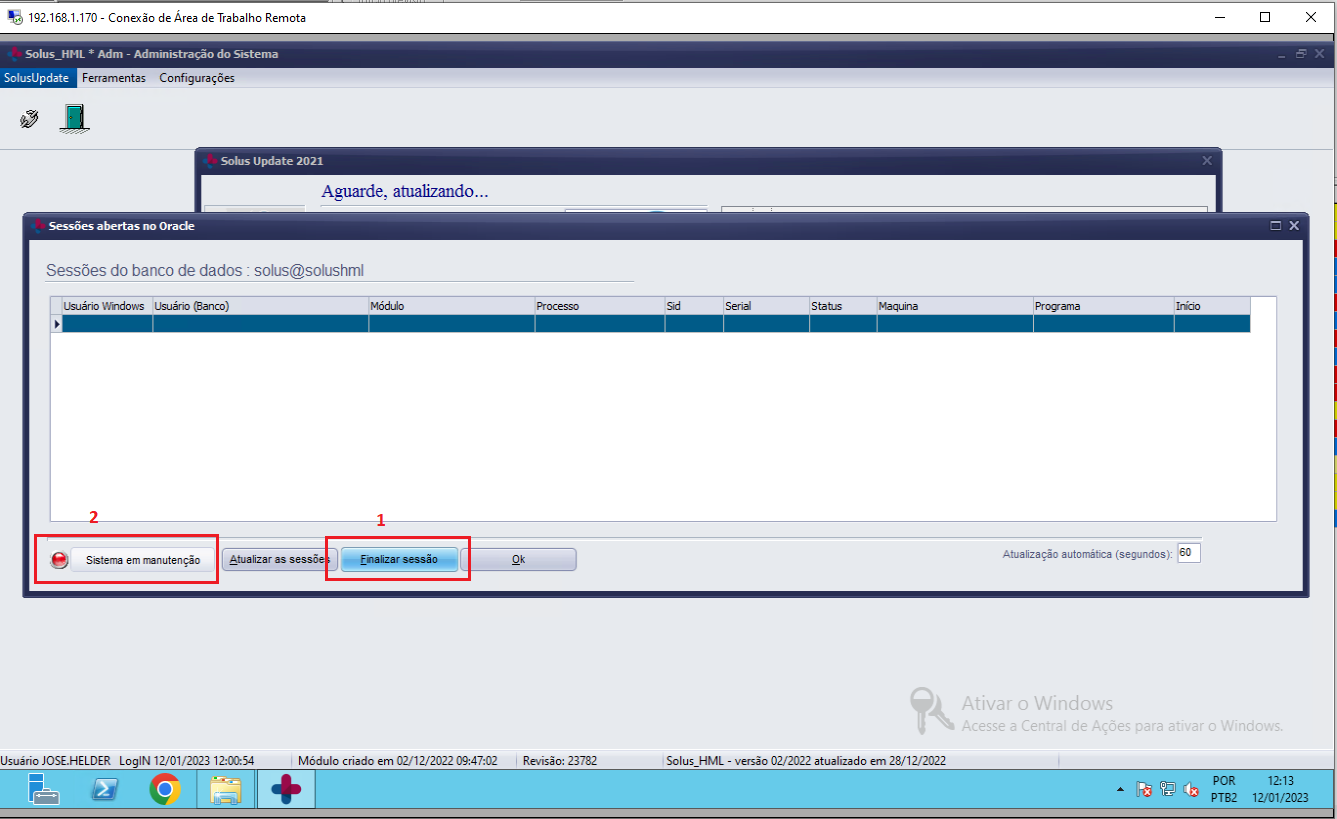Click the network tray icon
Viewport: 1337px width, 819px height.
(1167, 790)
